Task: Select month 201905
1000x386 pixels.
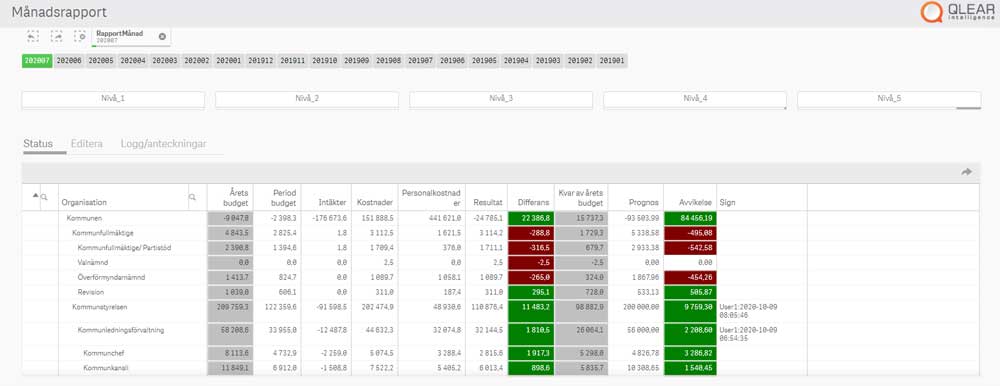Action: pyautogui.click(x=484, y=61)
